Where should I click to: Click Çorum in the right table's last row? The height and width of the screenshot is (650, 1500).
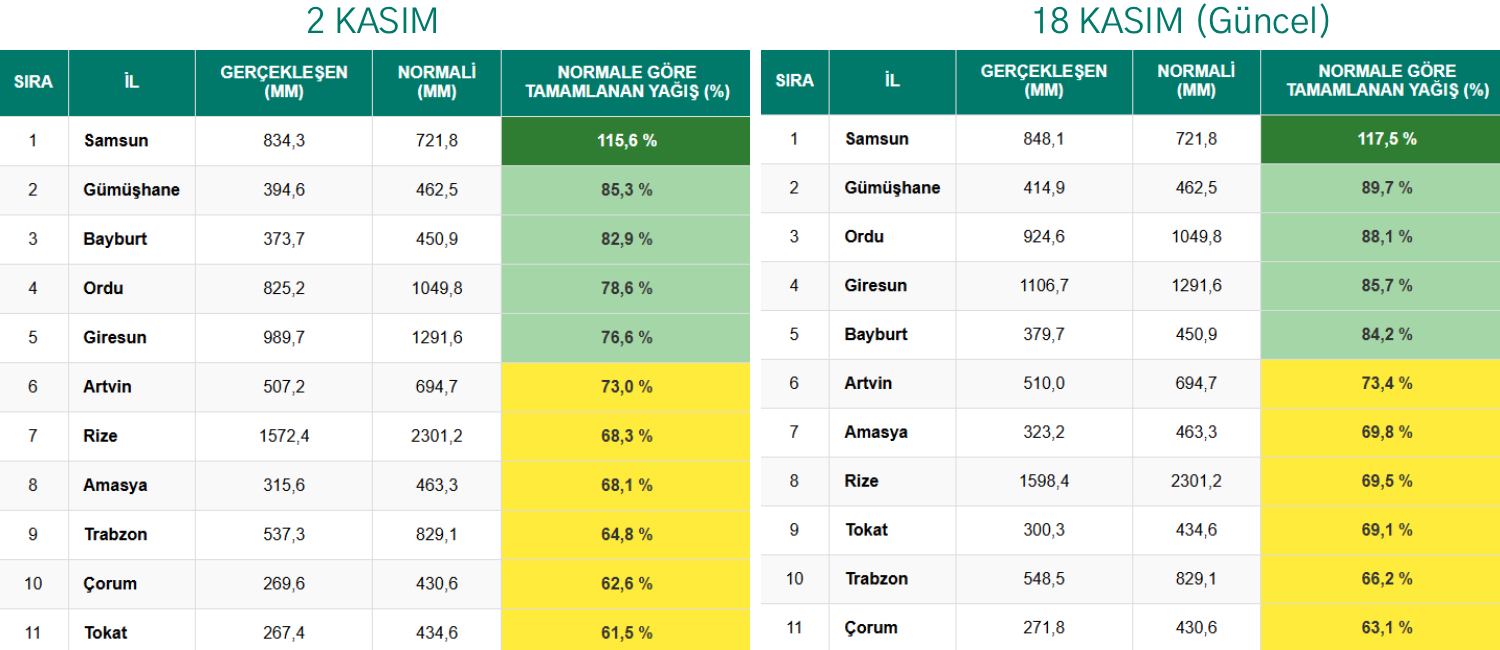(871, 627)
